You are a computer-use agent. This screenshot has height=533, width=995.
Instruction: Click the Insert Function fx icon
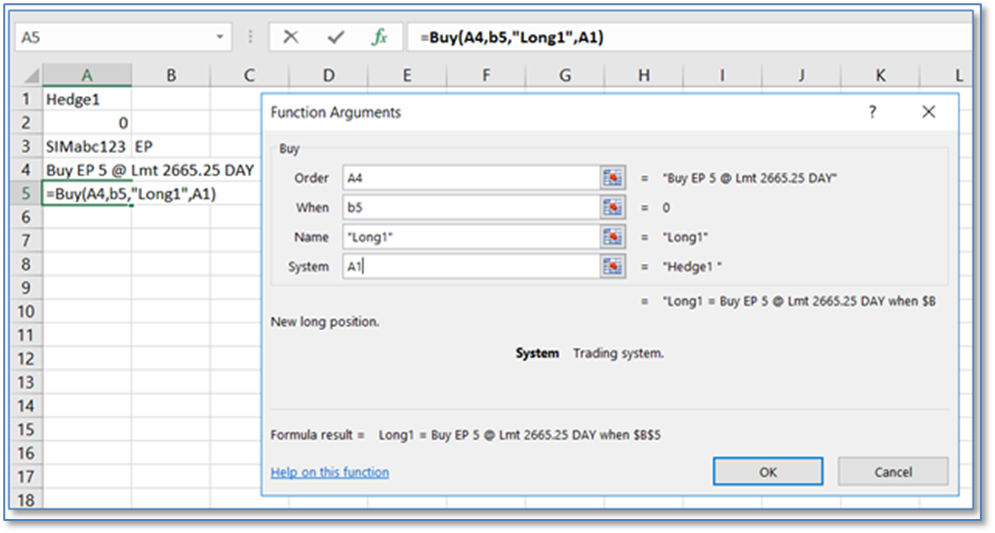[x=379, y=37]
